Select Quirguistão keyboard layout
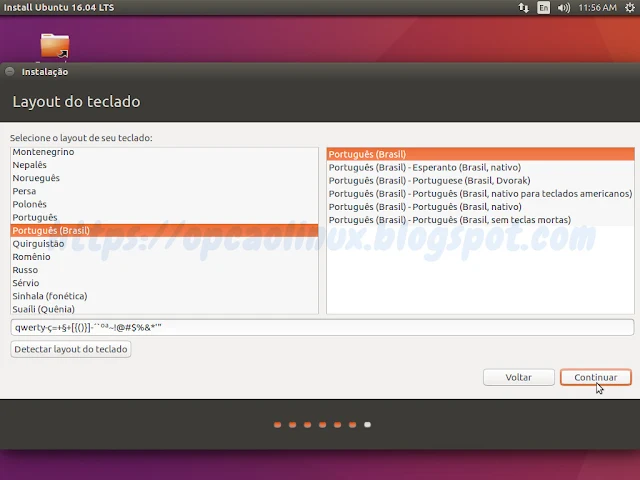Viewport: 640px width, 480px height. tap(164, 244)
